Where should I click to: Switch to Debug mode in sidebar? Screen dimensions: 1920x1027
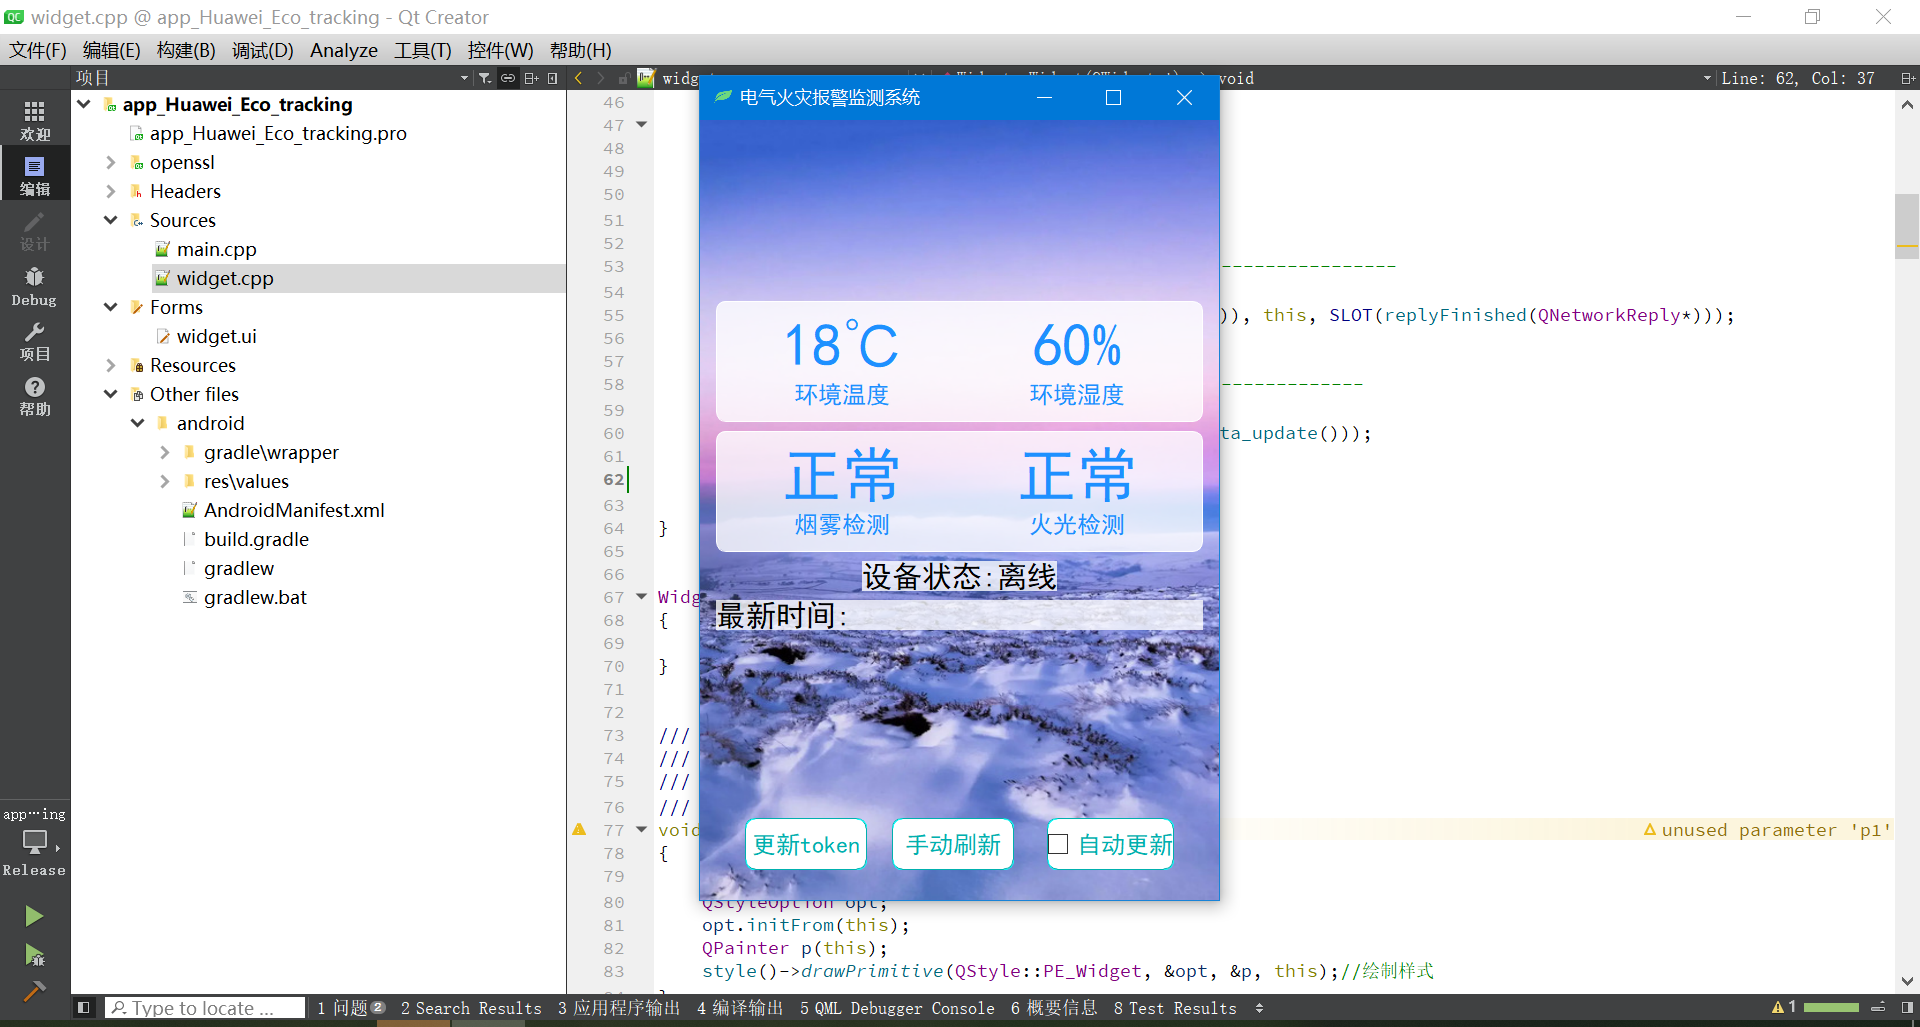(35, 285)
